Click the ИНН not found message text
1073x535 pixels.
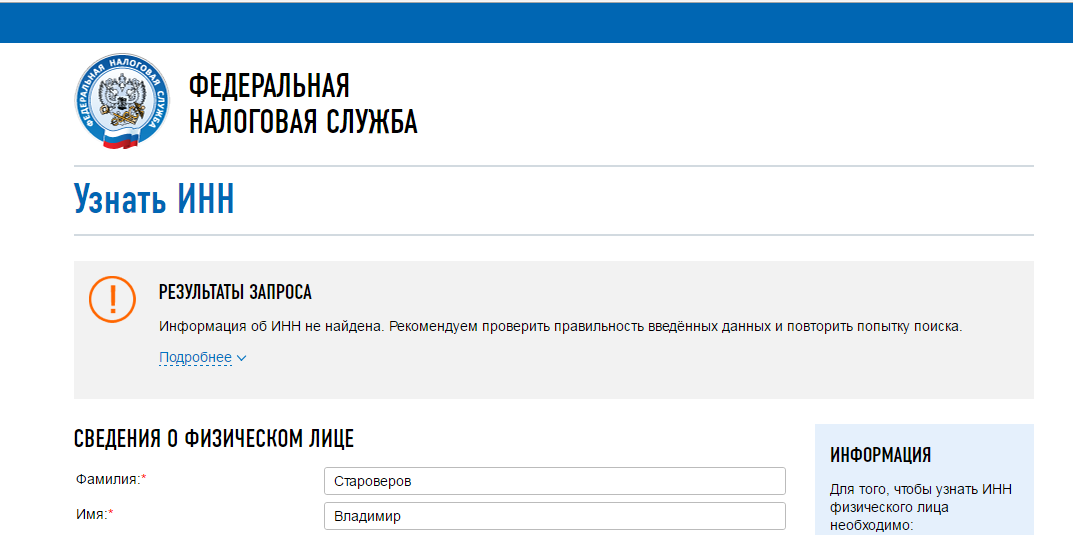[x=560, y=327]
